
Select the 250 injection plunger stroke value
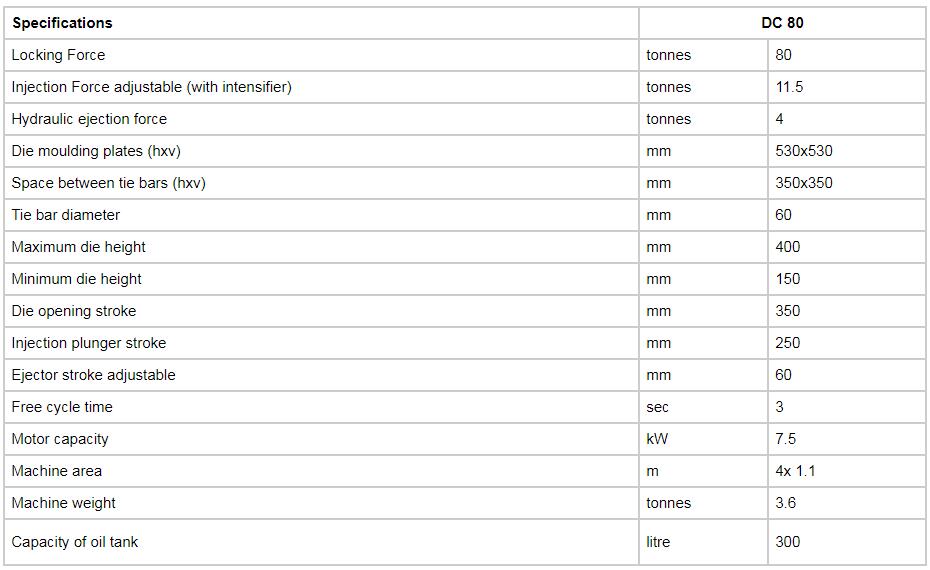click(788, 343)
